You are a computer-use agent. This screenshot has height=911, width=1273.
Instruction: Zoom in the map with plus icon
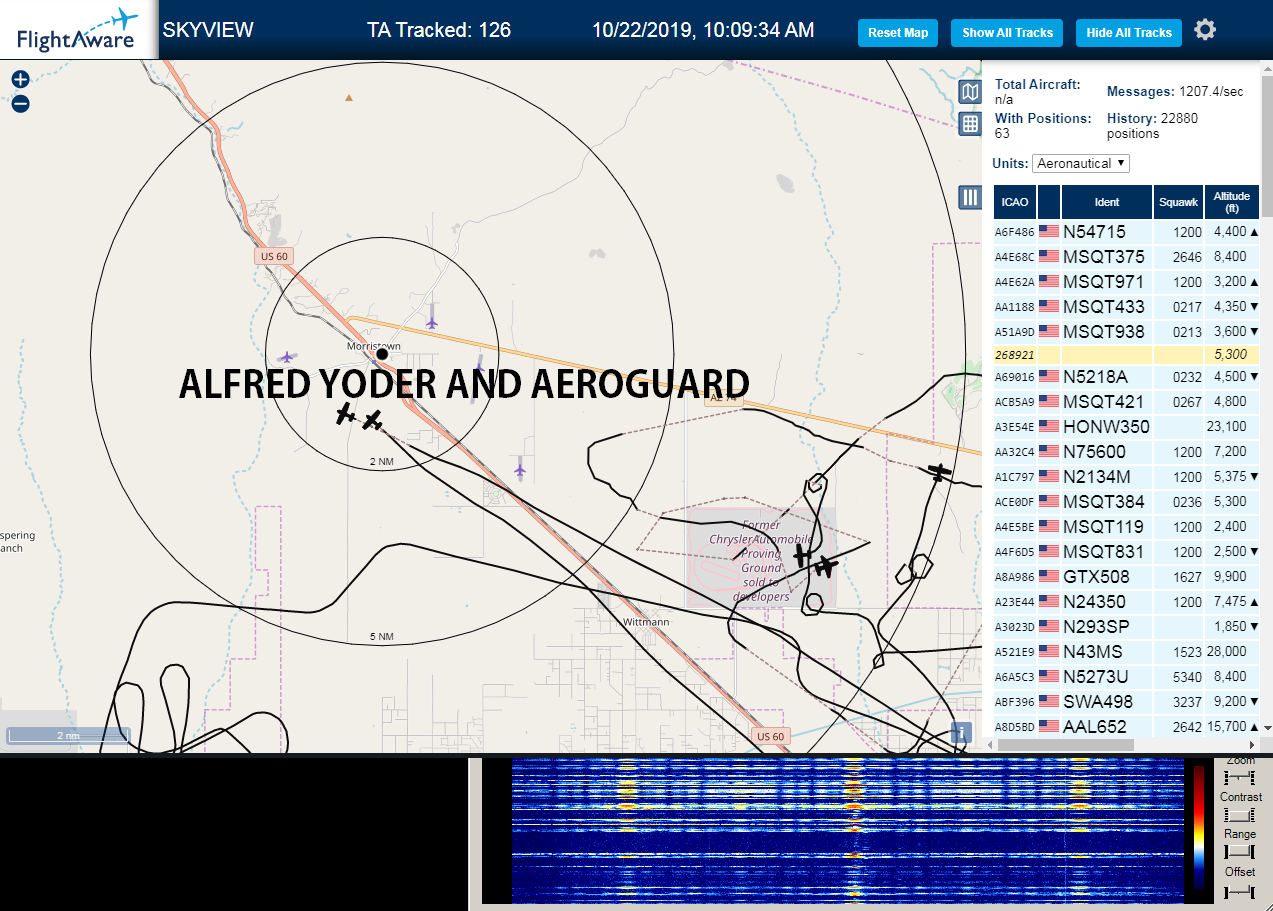coord(20,80)
